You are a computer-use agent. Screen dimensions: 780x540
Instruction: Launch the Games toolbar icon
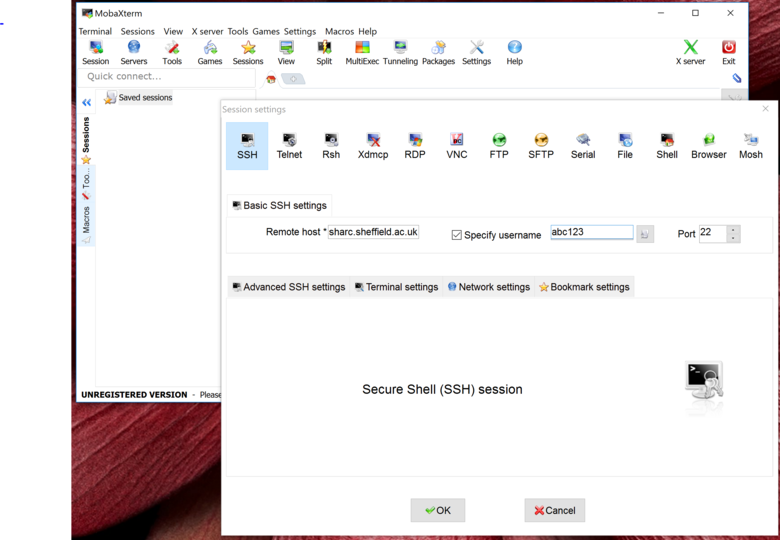[x=210, y=53]
